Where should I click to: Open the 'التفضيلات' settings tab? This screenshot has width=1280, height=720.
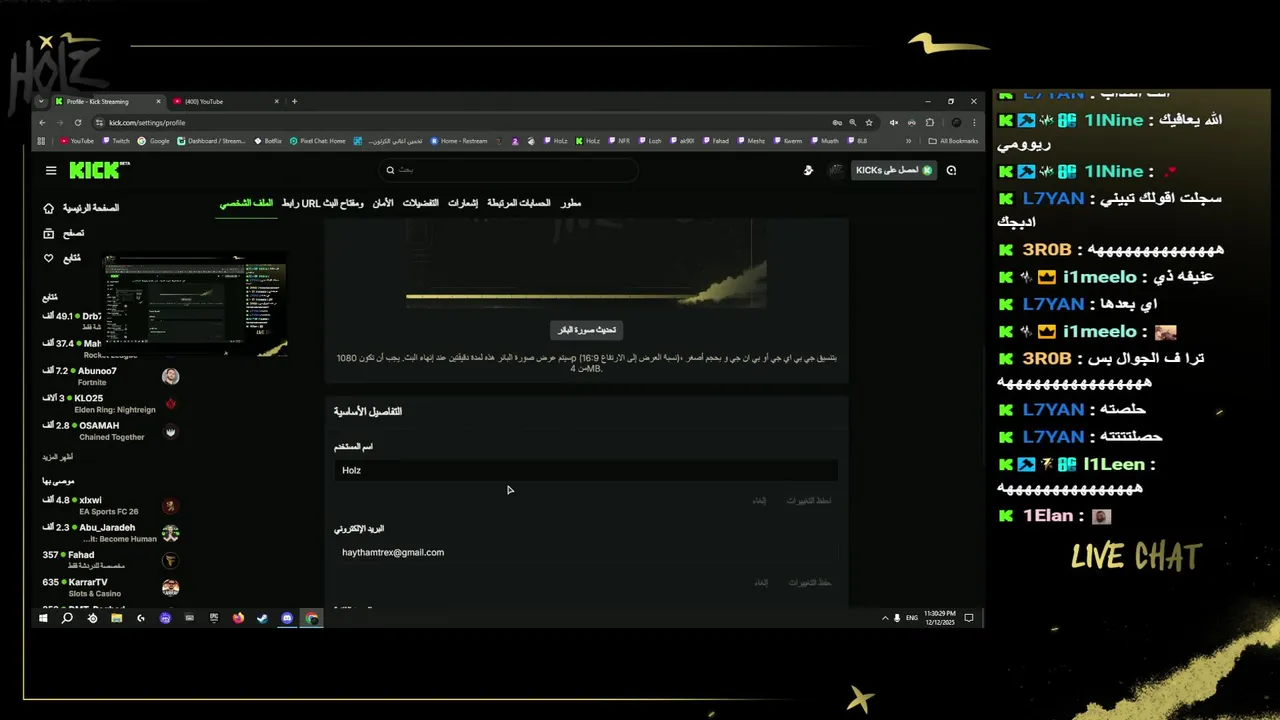click(x=420, y=203)
